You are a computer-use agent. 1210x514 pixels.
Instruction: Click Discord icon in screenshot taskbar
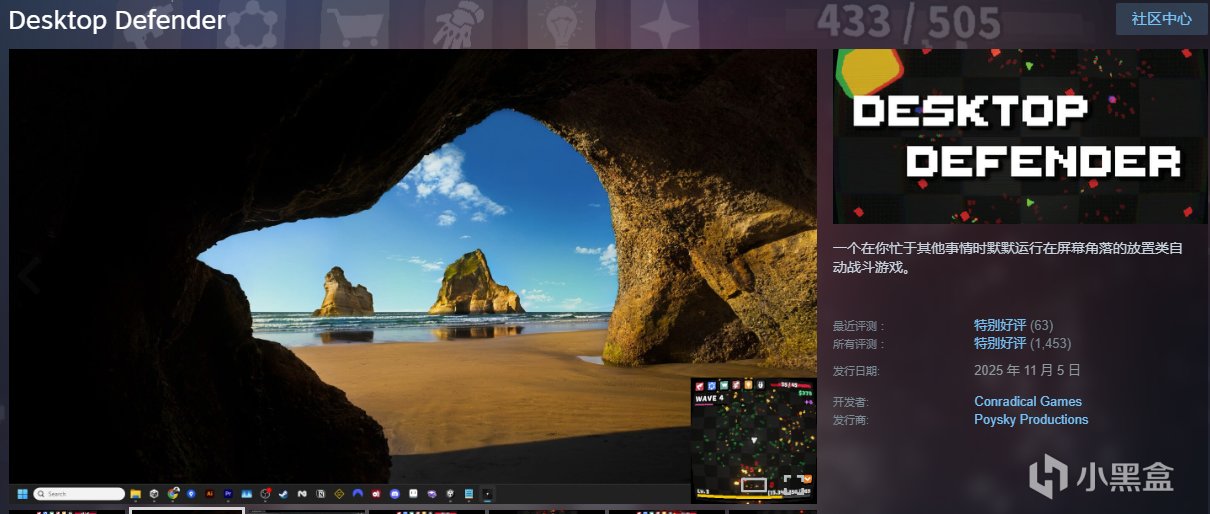[395, 494]
